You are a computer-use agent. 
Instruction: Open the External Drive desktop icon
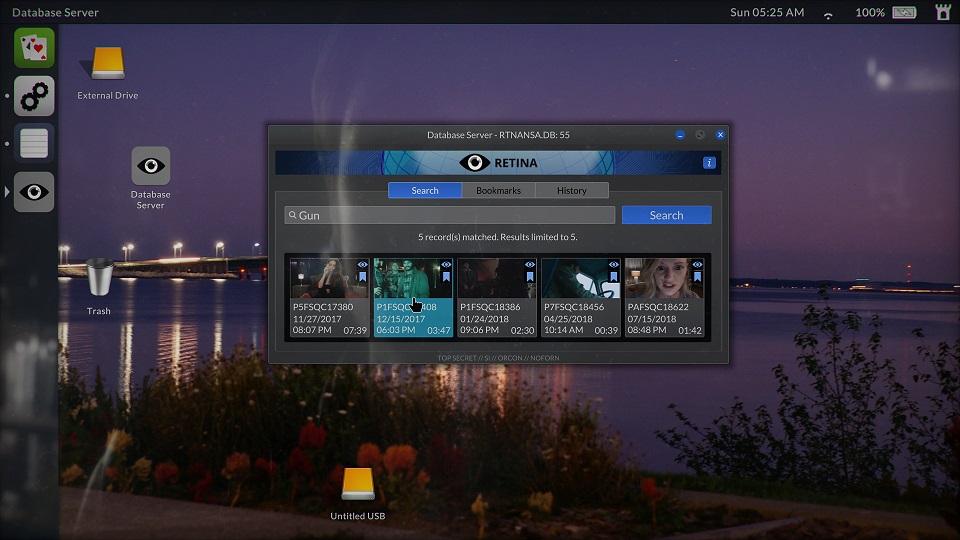[x=108, y=65]
